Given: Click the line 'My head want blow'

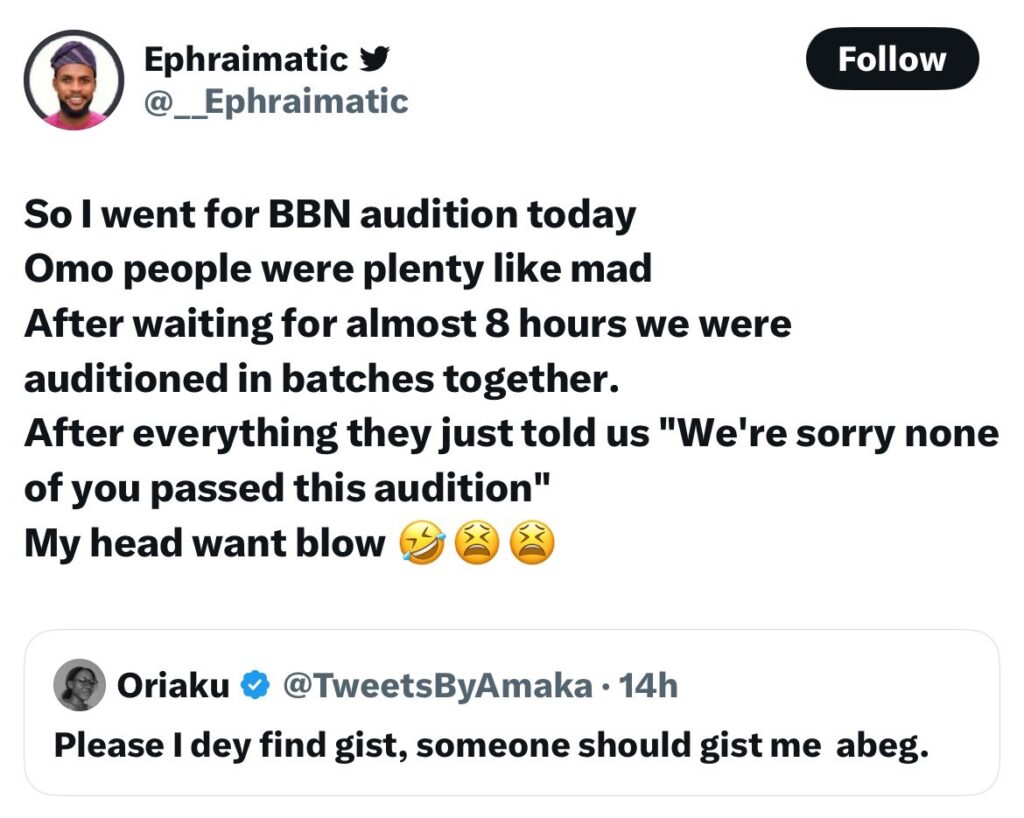Looking at the screenshot, I should click(x=204, y=543).
